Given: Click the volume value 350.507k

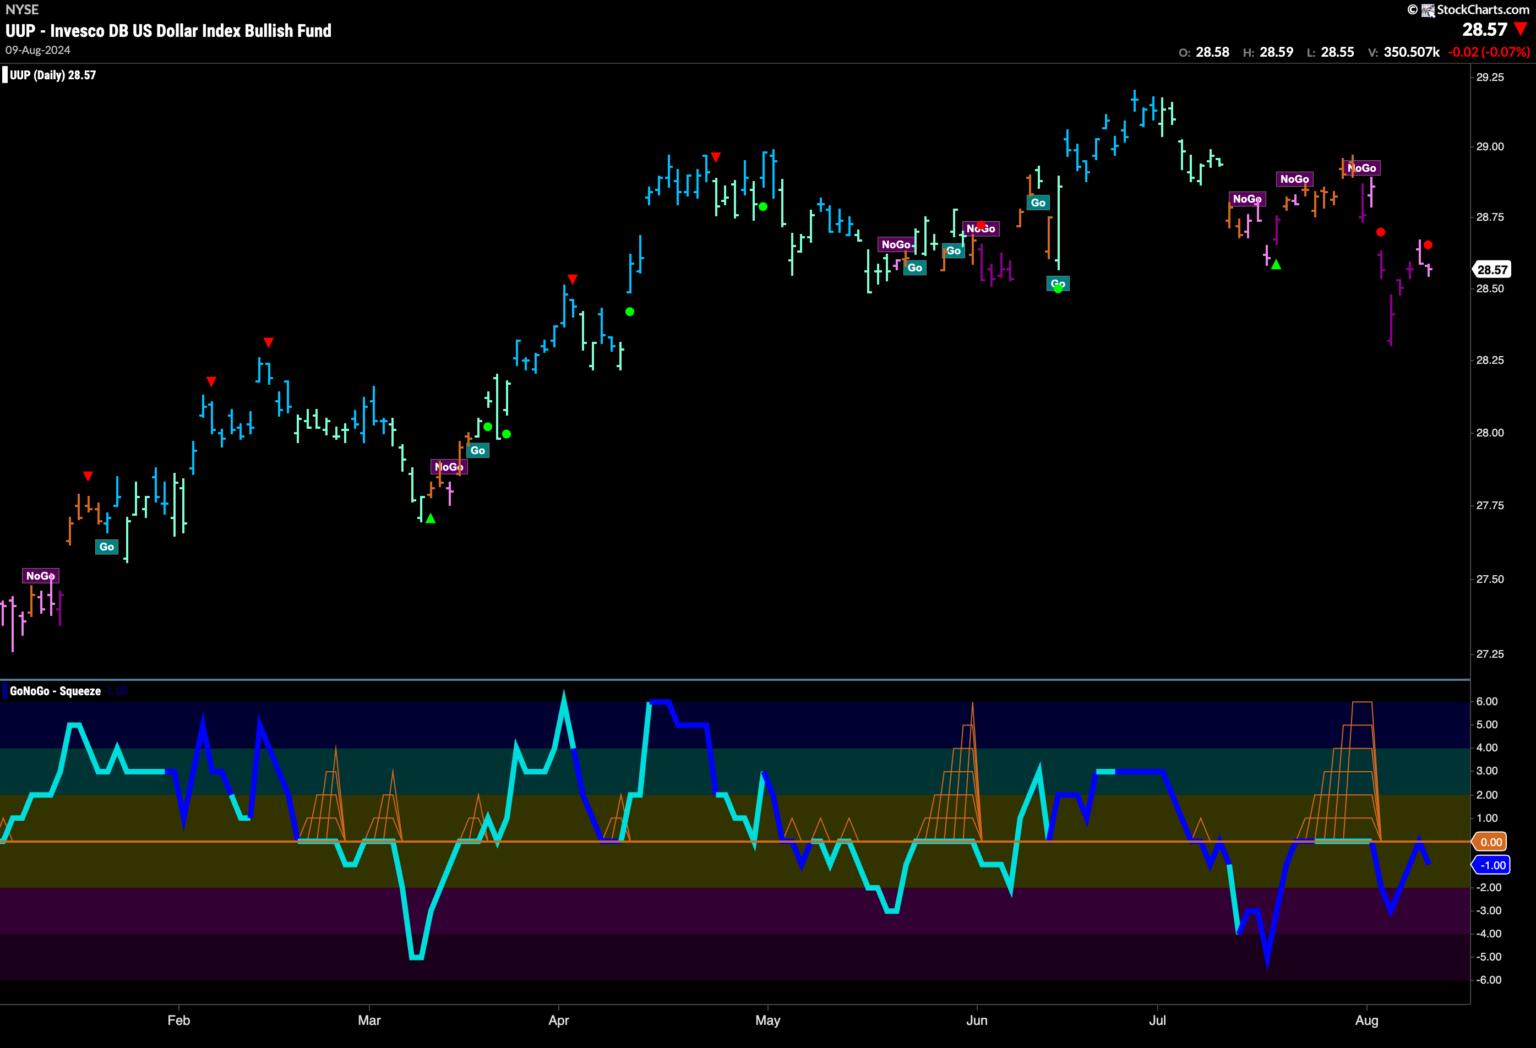Looking at the screenshot, I should pos(1411,52).
